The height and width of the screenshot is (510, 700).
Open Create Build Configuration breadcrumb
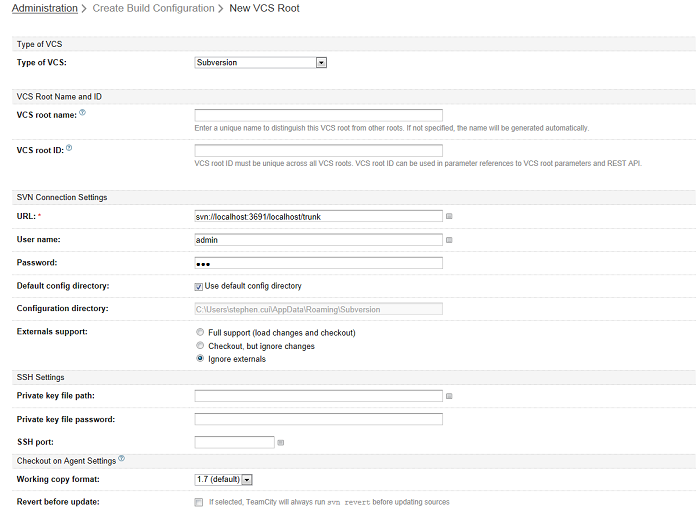(x=153, y=9)
